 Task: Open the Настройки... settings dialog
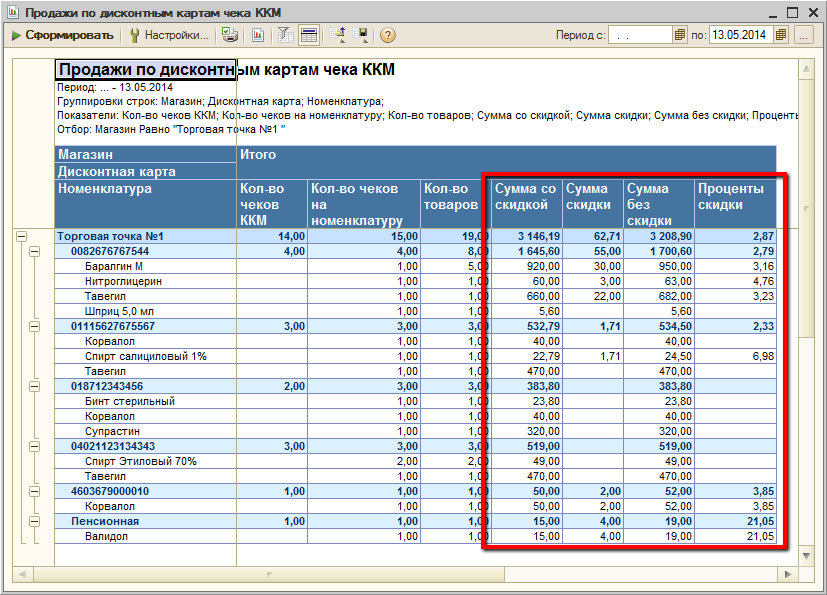pyautogui.click(x=169, y=35)
